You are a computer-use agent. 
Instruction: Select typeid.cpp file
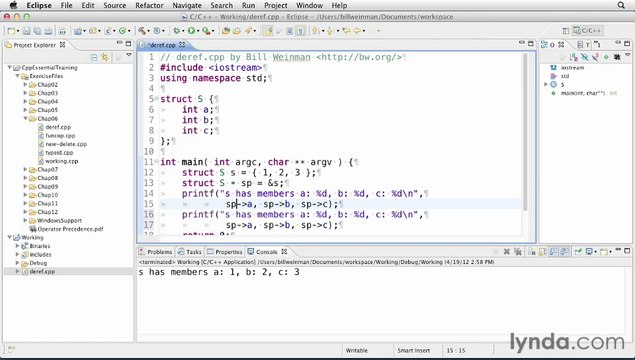point(59,153)
